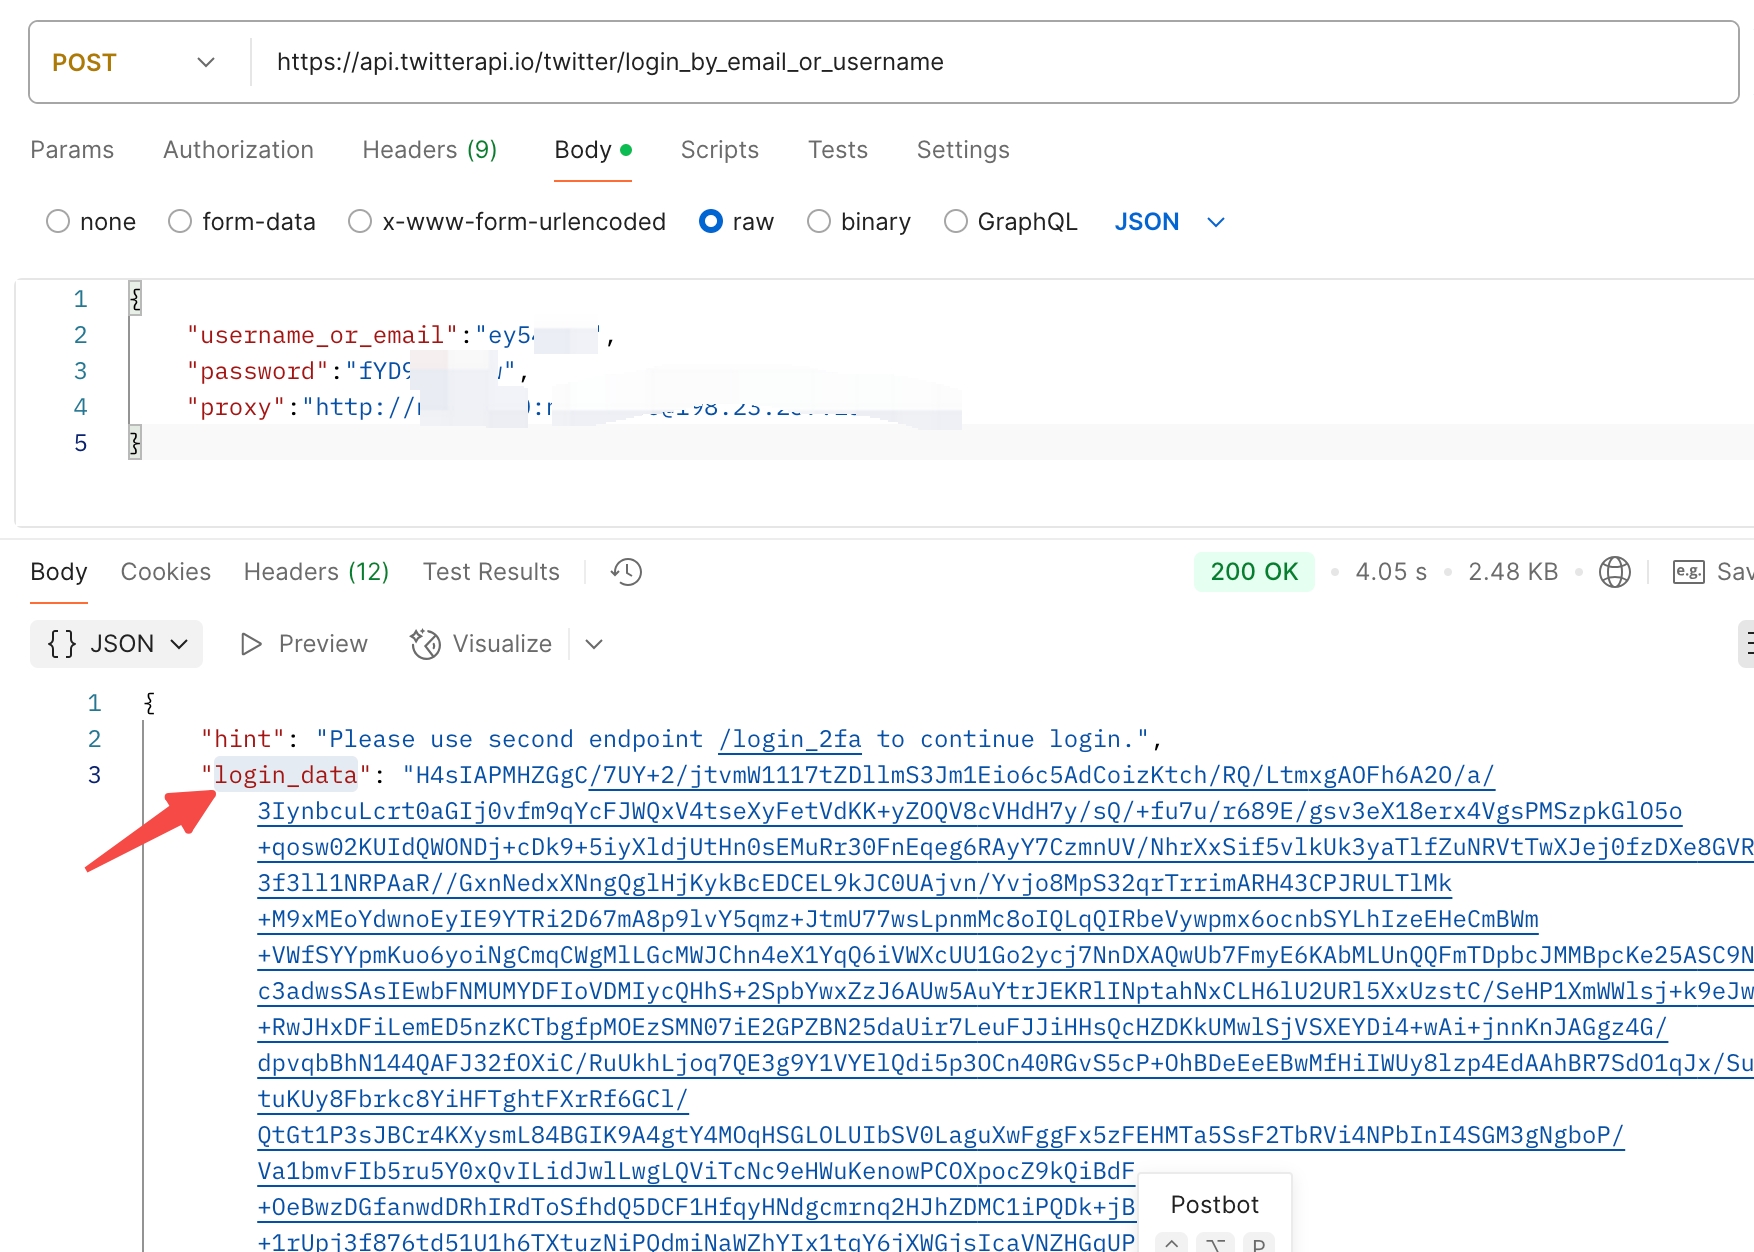The height and width of the screenshot is (1252, 1754).
Task: Open the Test Results tab
Action: [491, 572]
